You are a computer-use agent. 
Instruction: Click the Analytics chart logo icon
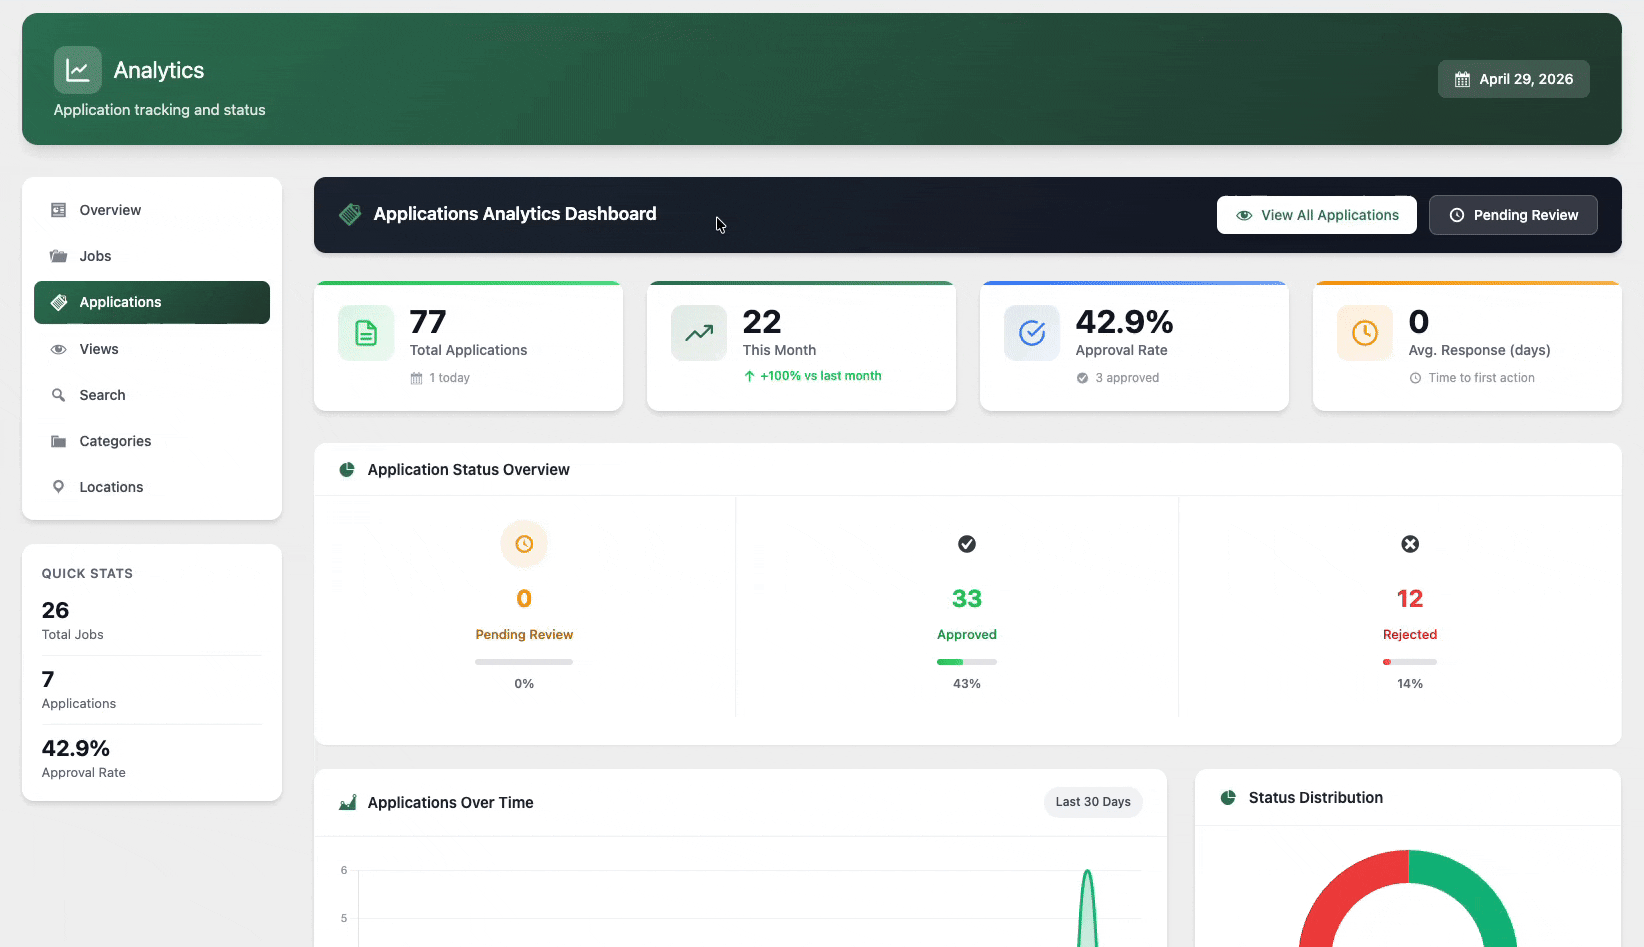click(77, 70)
